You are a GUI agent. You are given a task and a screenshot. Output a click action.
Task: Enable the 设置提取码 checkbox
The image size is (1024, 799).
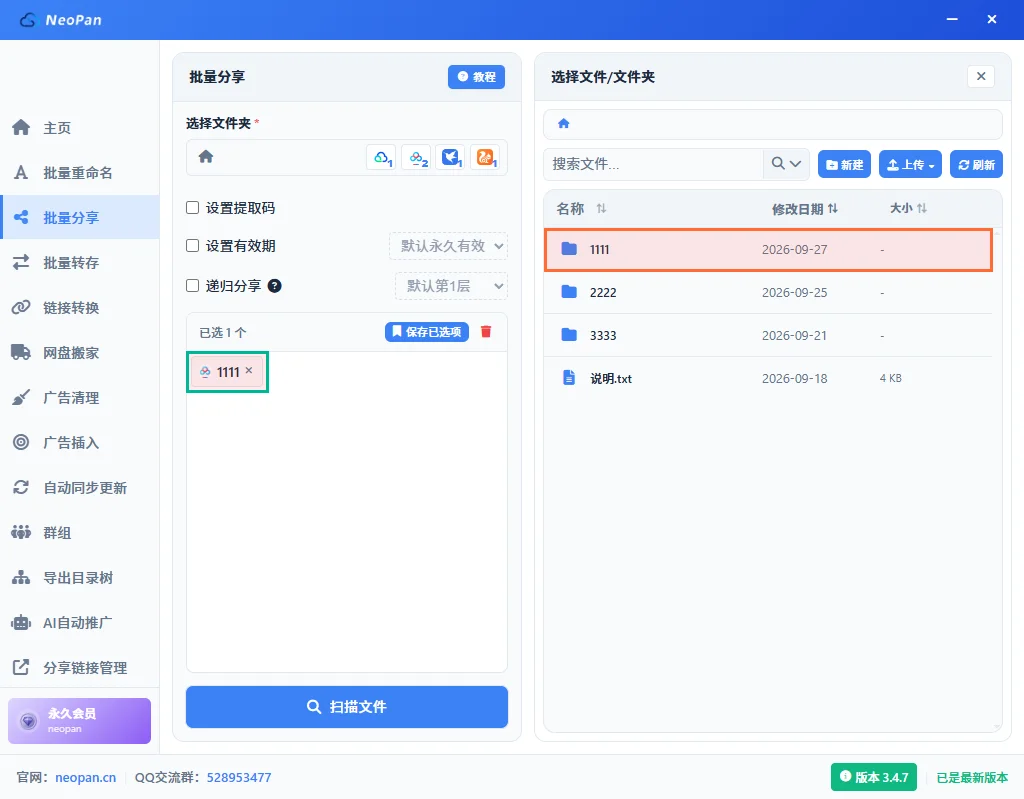(x=192, y=208)
